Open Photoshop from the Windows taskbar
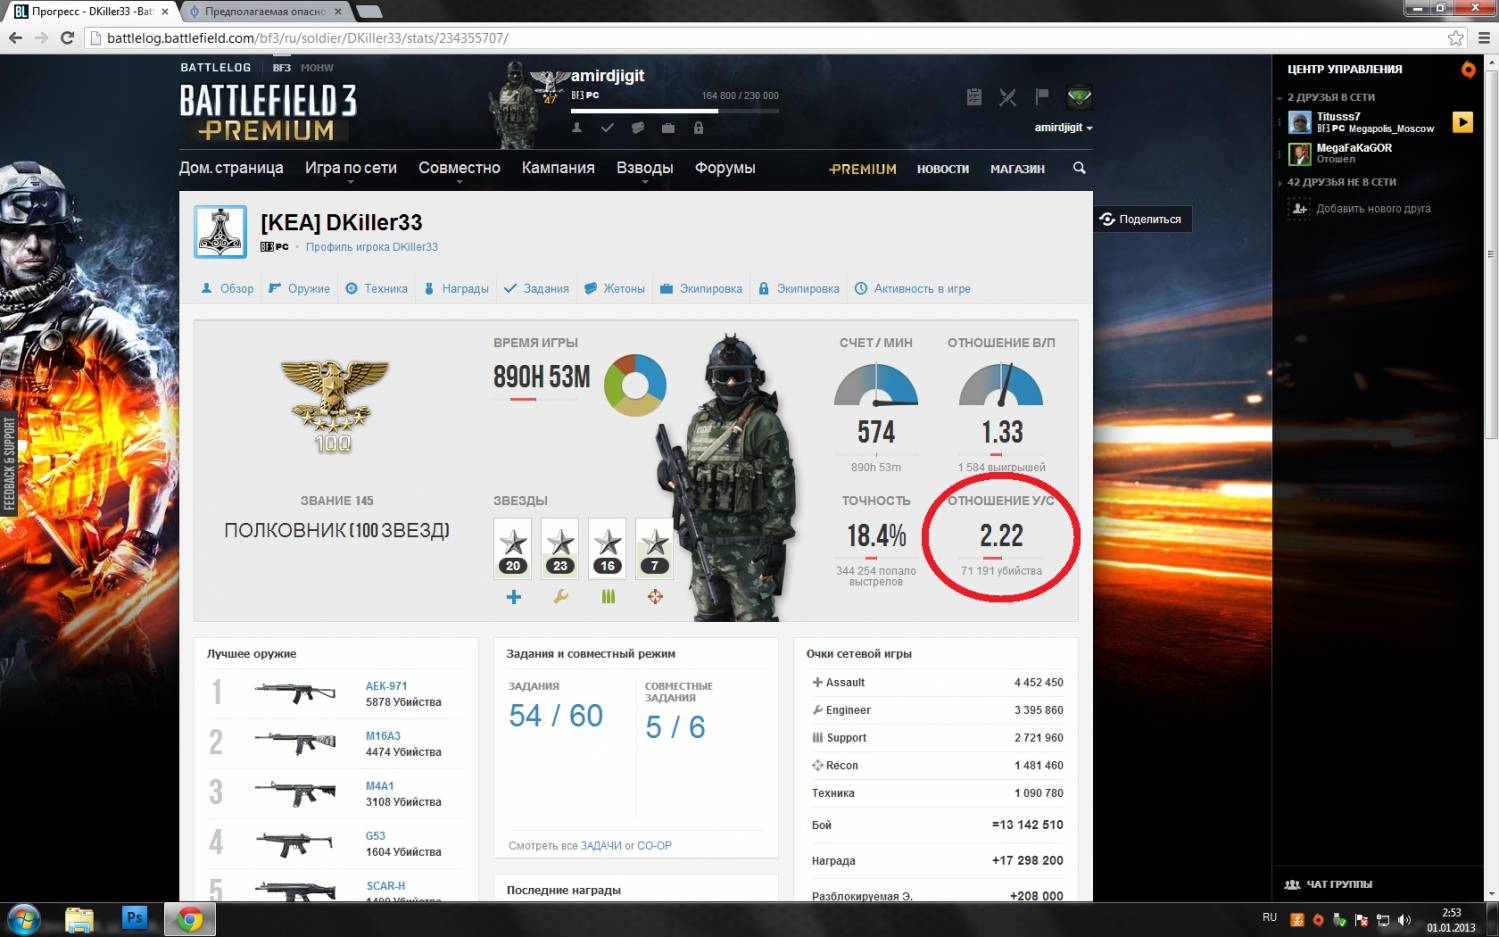 (x=134, y=918)
